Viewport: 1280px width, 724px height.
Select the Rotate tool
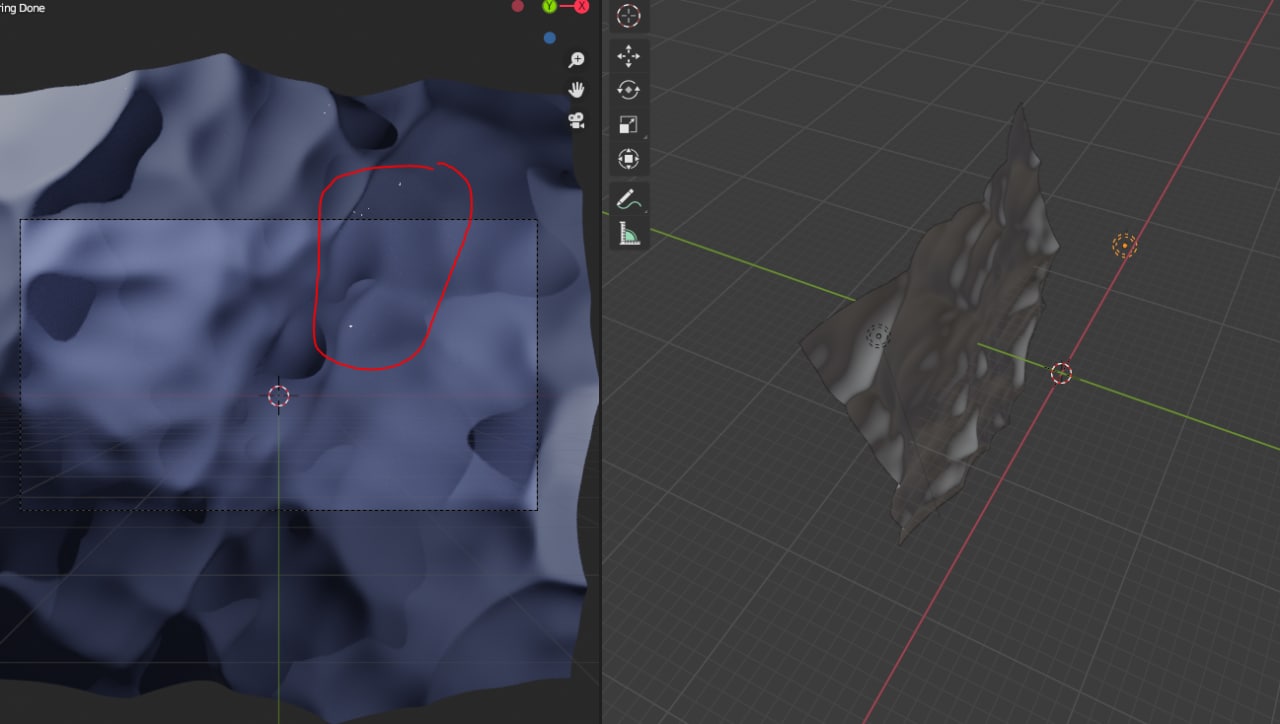(x=628, y=90)
